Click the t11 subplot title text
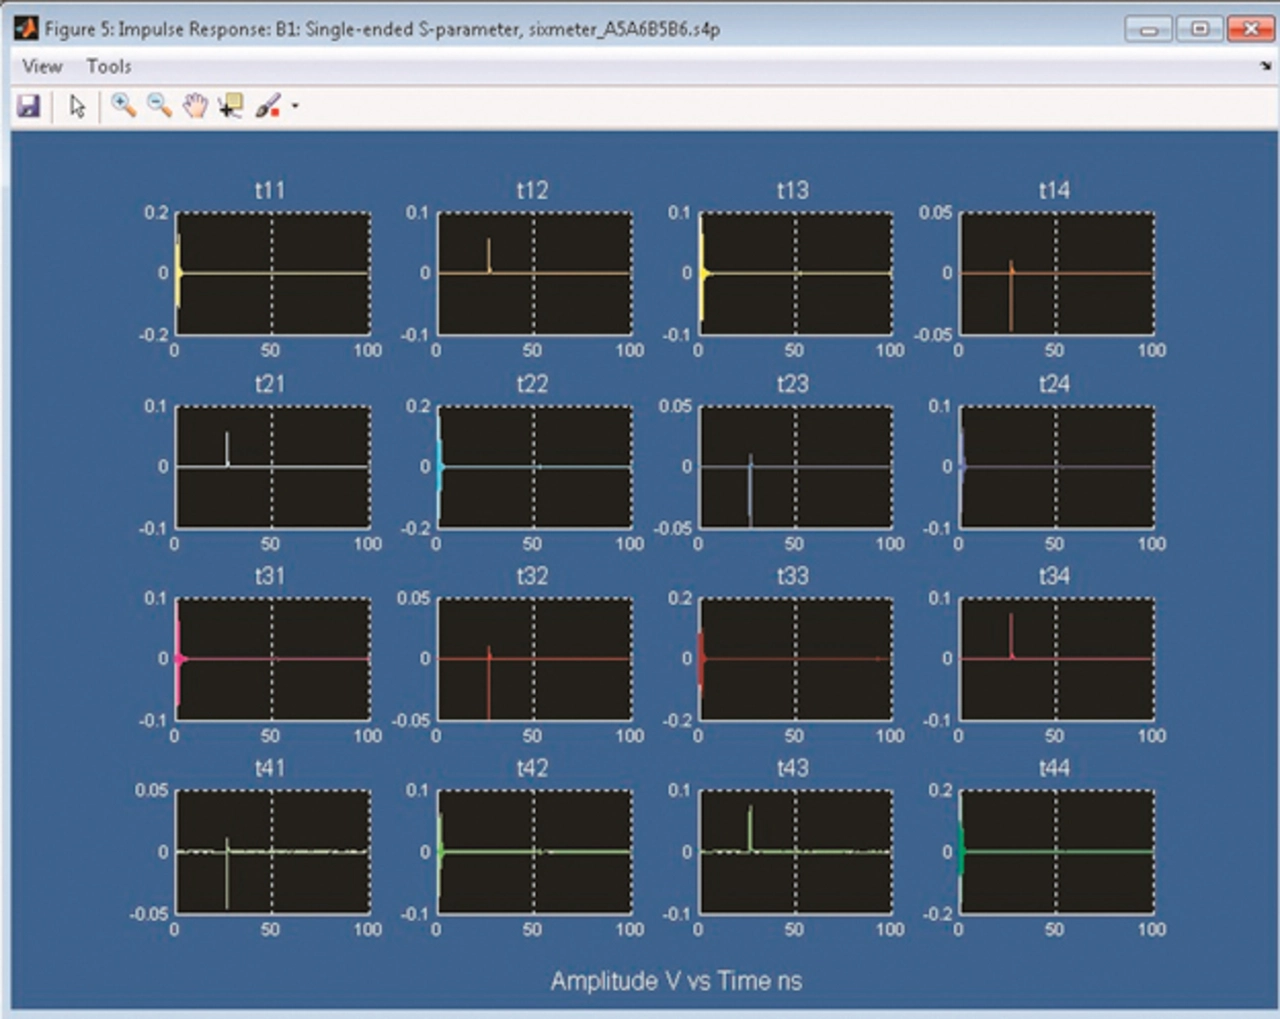1280x1019 pixels. pyautogui.click(x=270, y=190)
